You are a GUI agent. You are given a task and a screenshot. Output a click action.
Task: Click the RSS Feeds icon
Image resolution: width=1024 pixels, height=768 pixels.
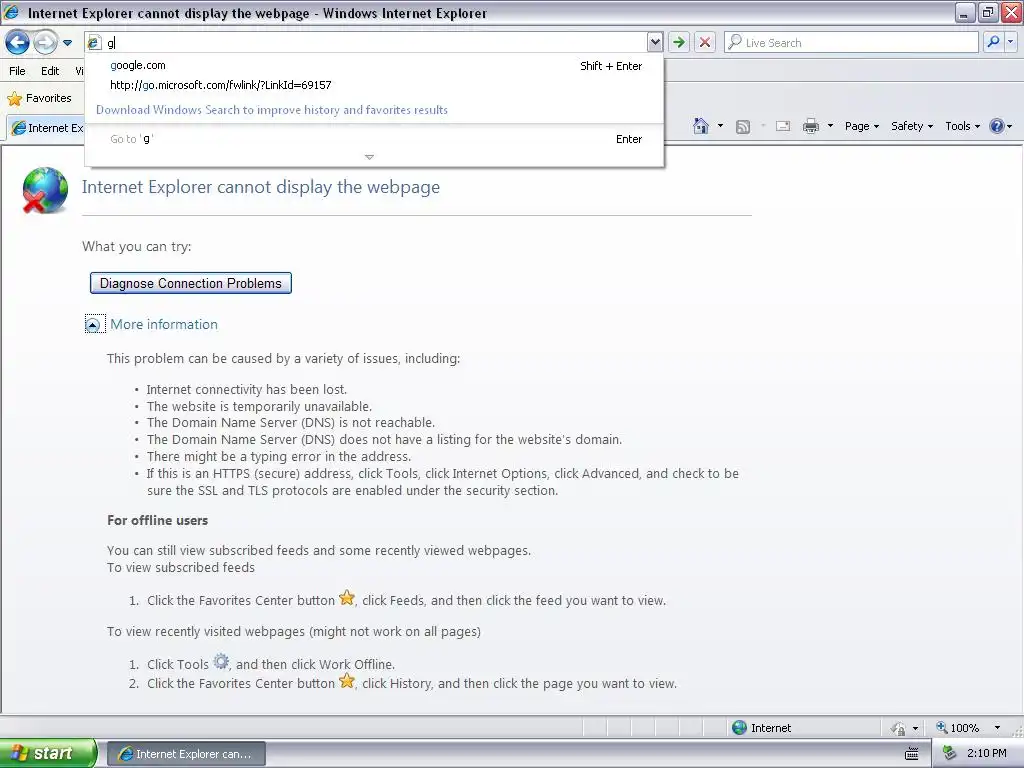point(743,127)
